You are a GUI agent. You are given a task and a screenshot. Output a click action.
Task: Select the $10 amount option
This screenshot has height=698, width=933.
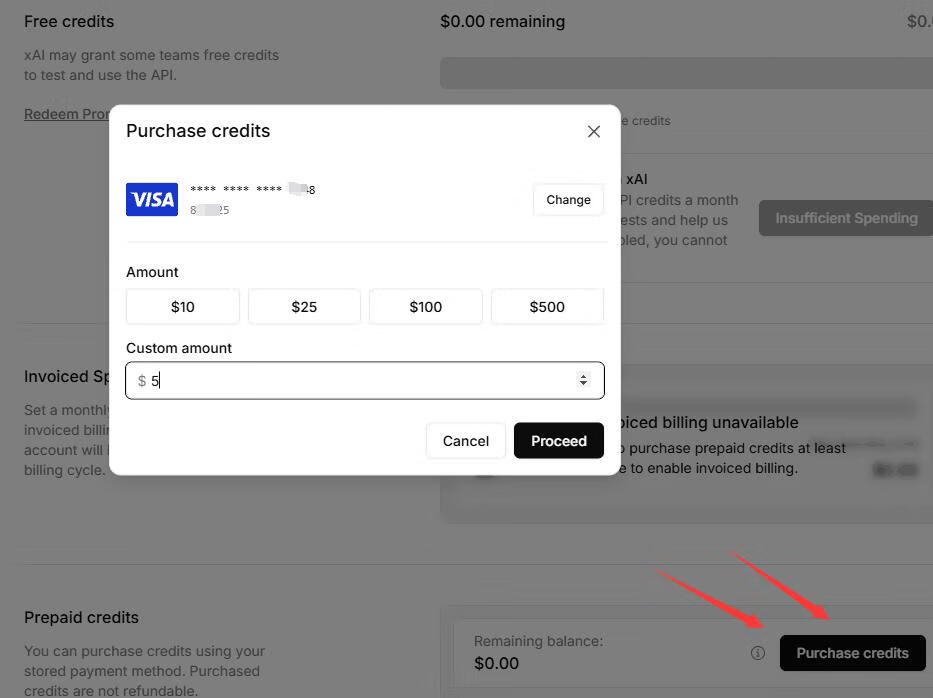183,307
